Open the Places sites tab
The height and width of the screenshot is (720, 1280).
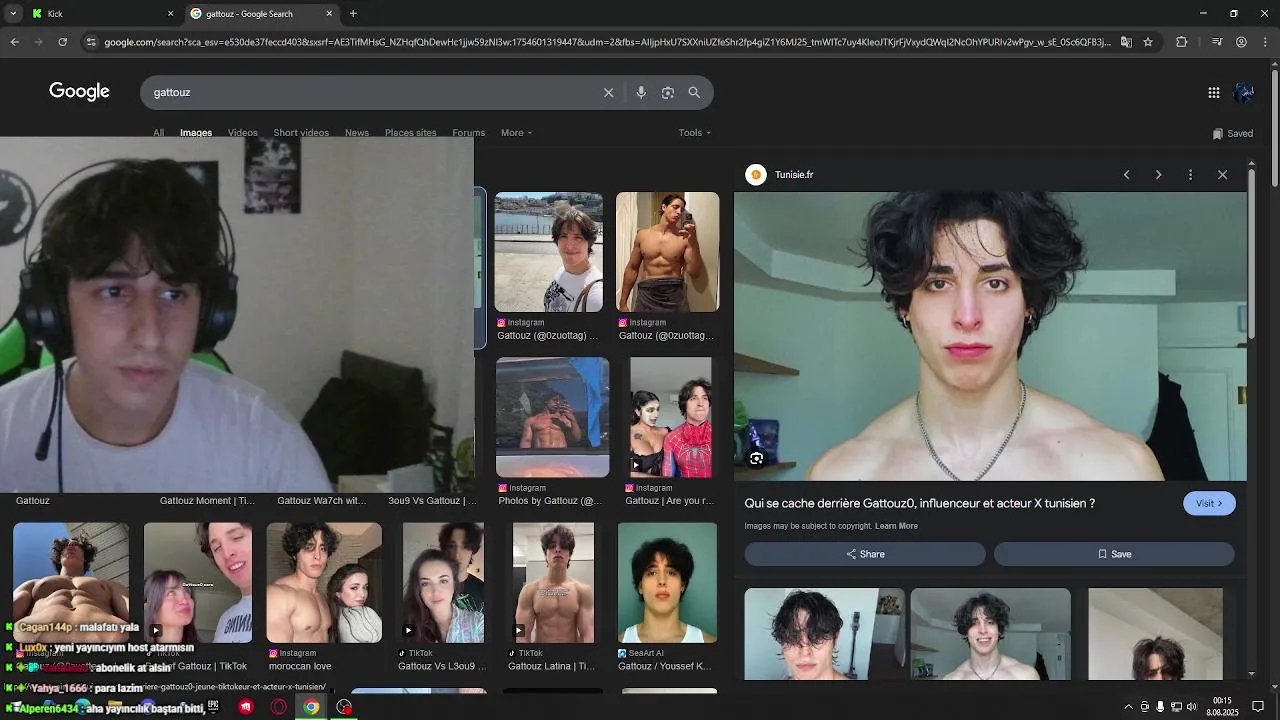click(x=411, y=132)
